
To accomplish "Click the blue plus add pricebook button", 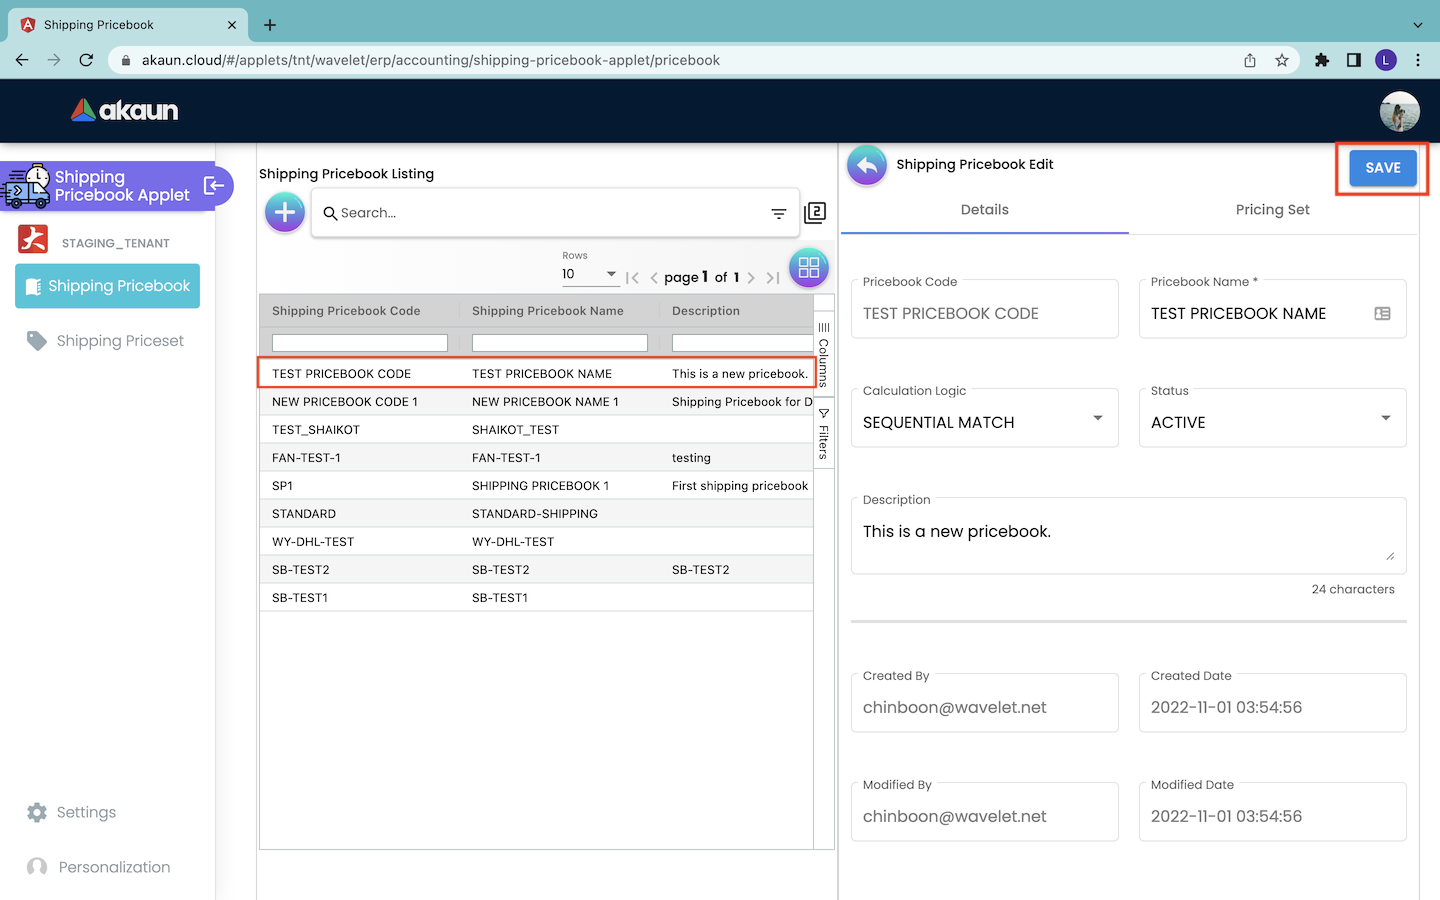I will 285,212.
